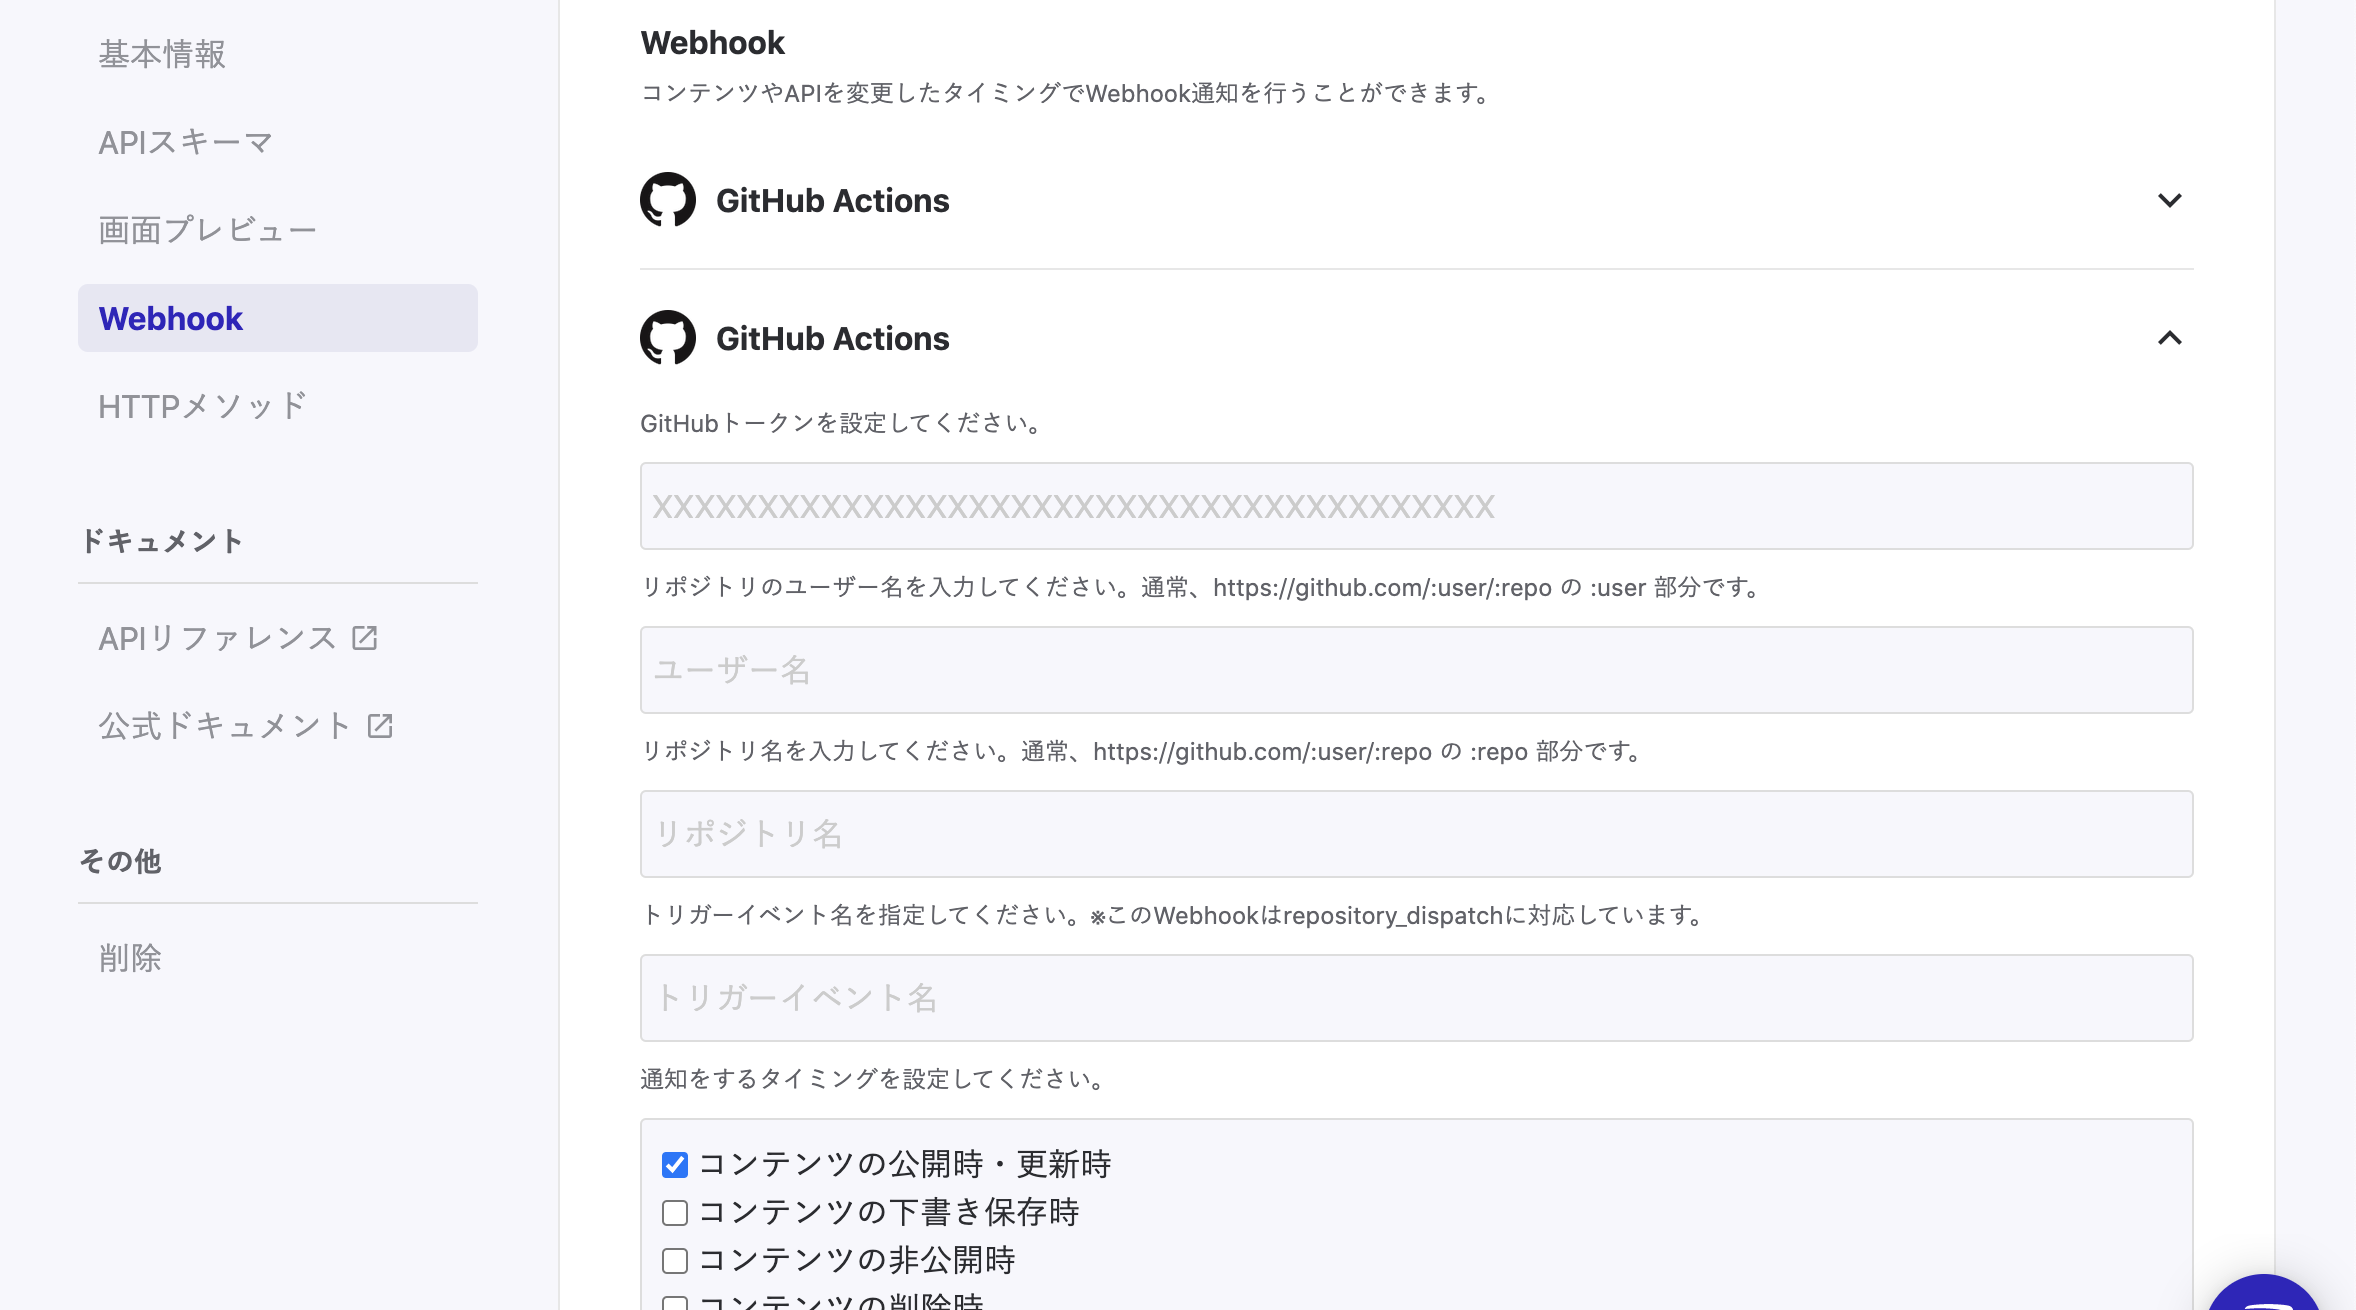Image resolution: width=2356 pixels, height=1310 pixels.
Task: Click the GitHub token input field
Action: coord(1415,505)
